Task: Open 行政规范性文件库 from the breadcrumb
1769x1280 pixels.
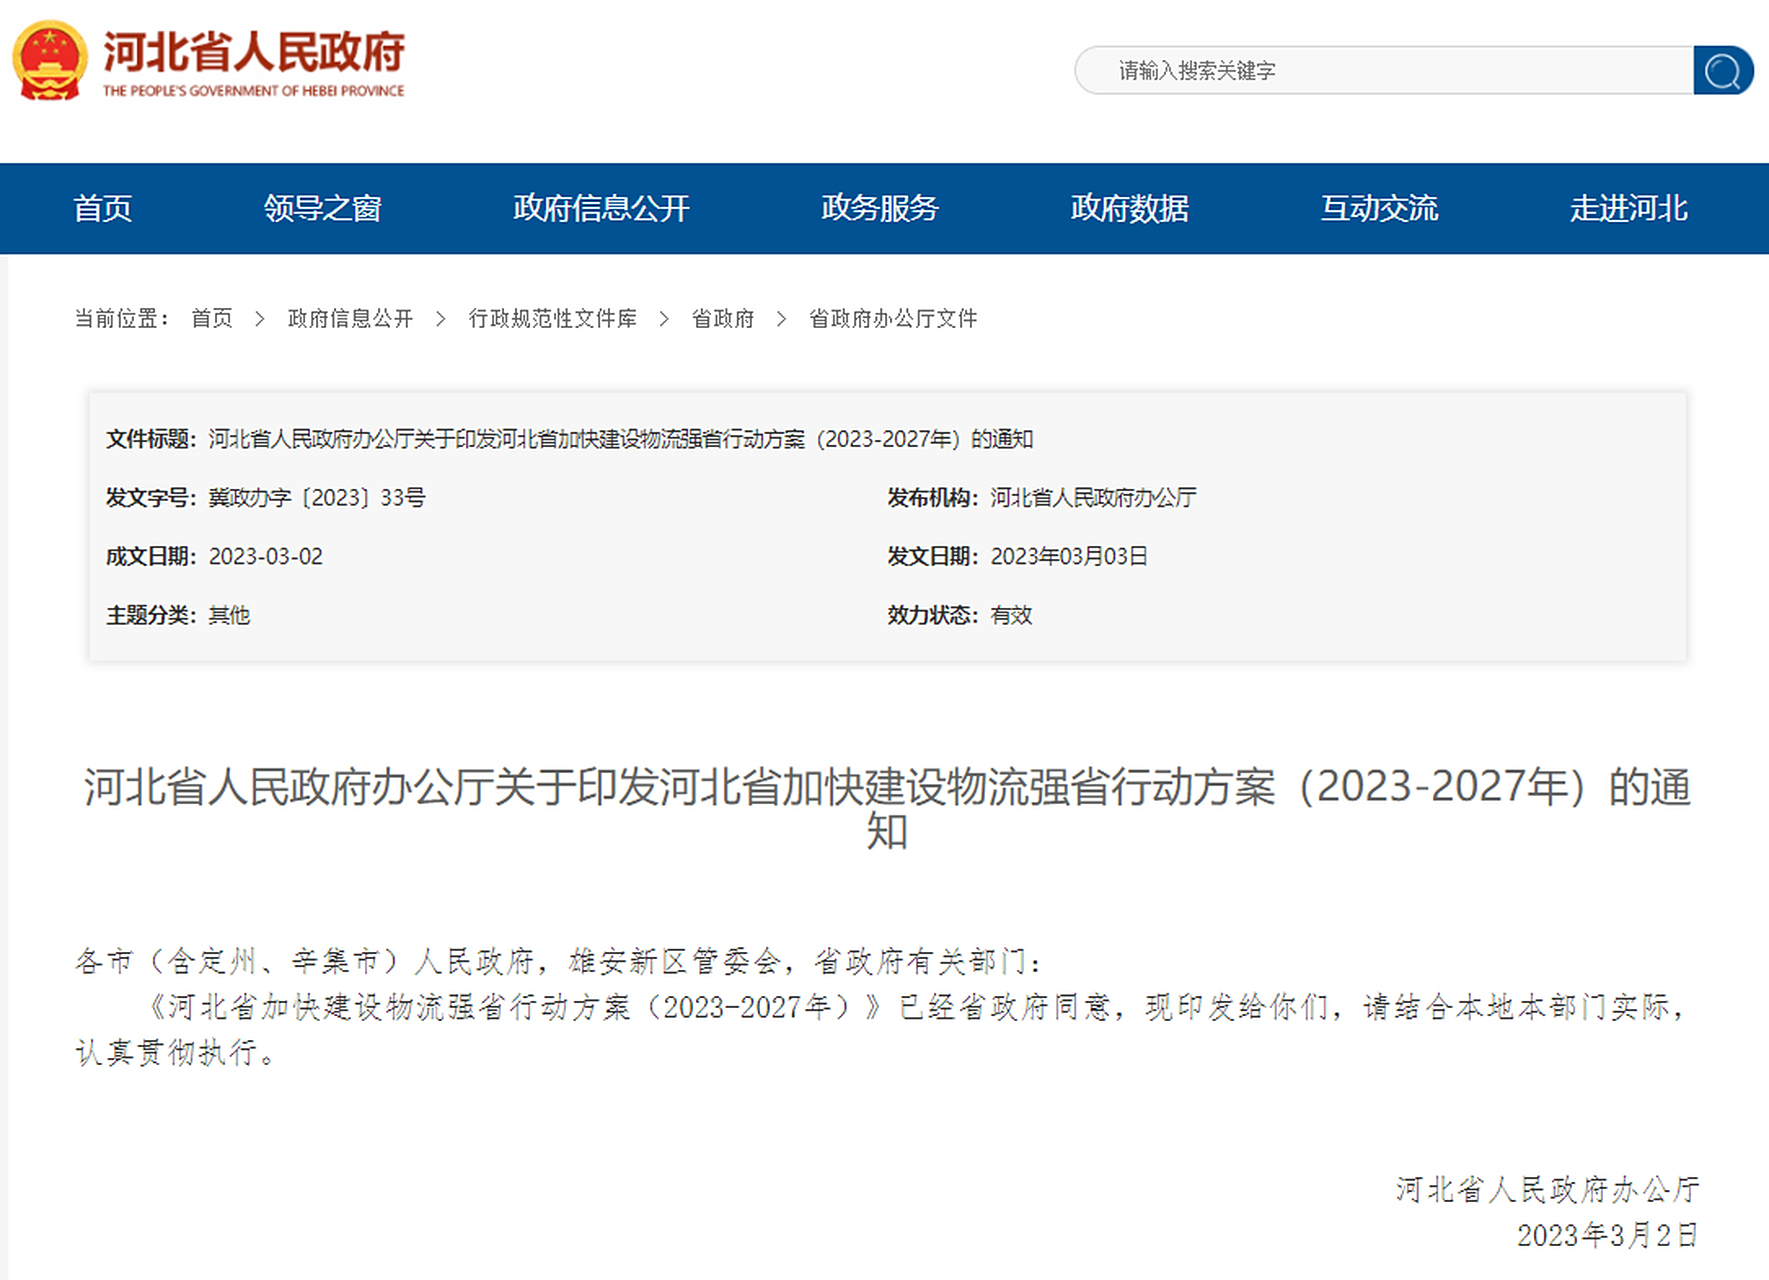Action: (x=553, y=319)
